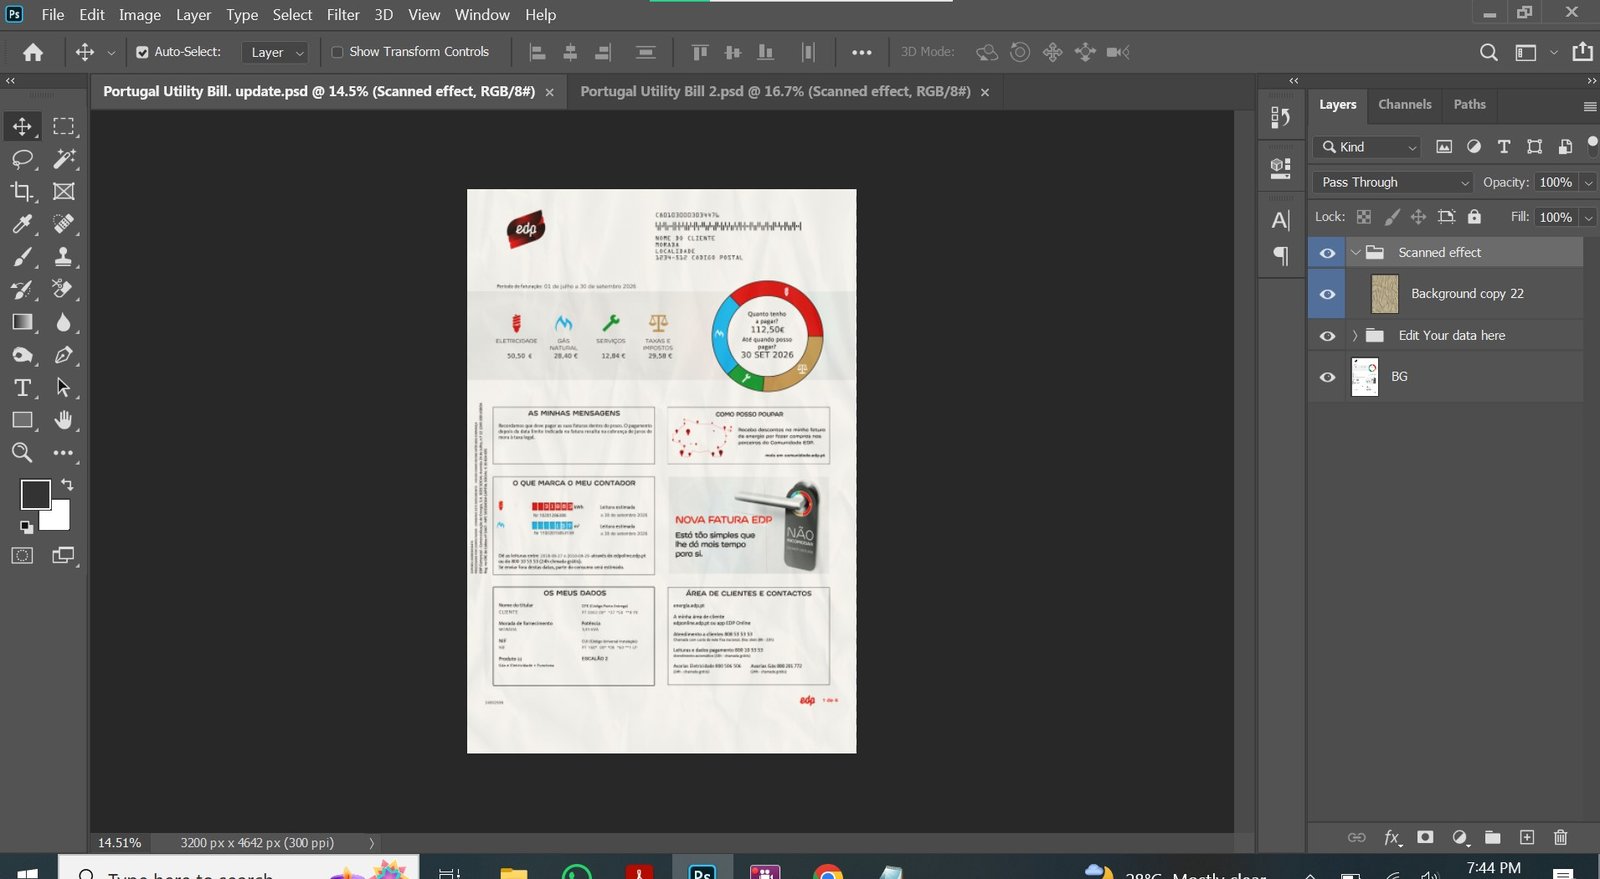
Task: Open the Kind filter dropdown
Action: click(1366, 147)
